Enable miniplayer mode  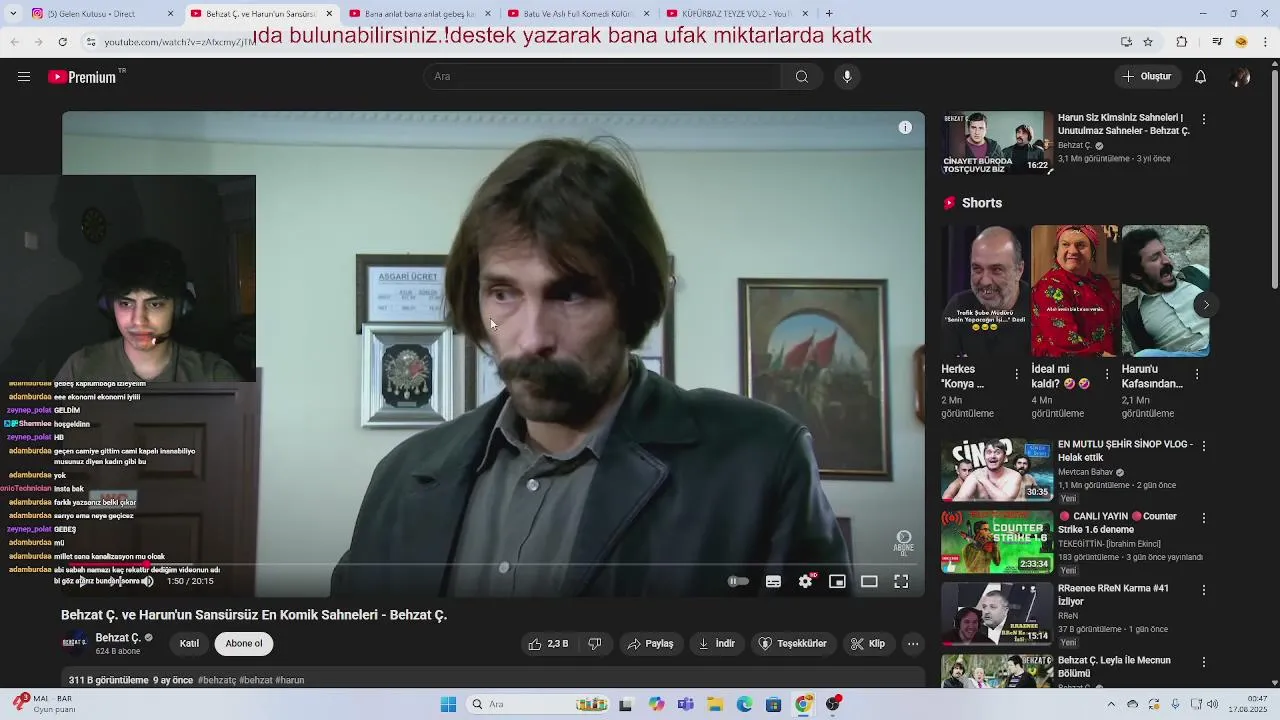point(837,581)
